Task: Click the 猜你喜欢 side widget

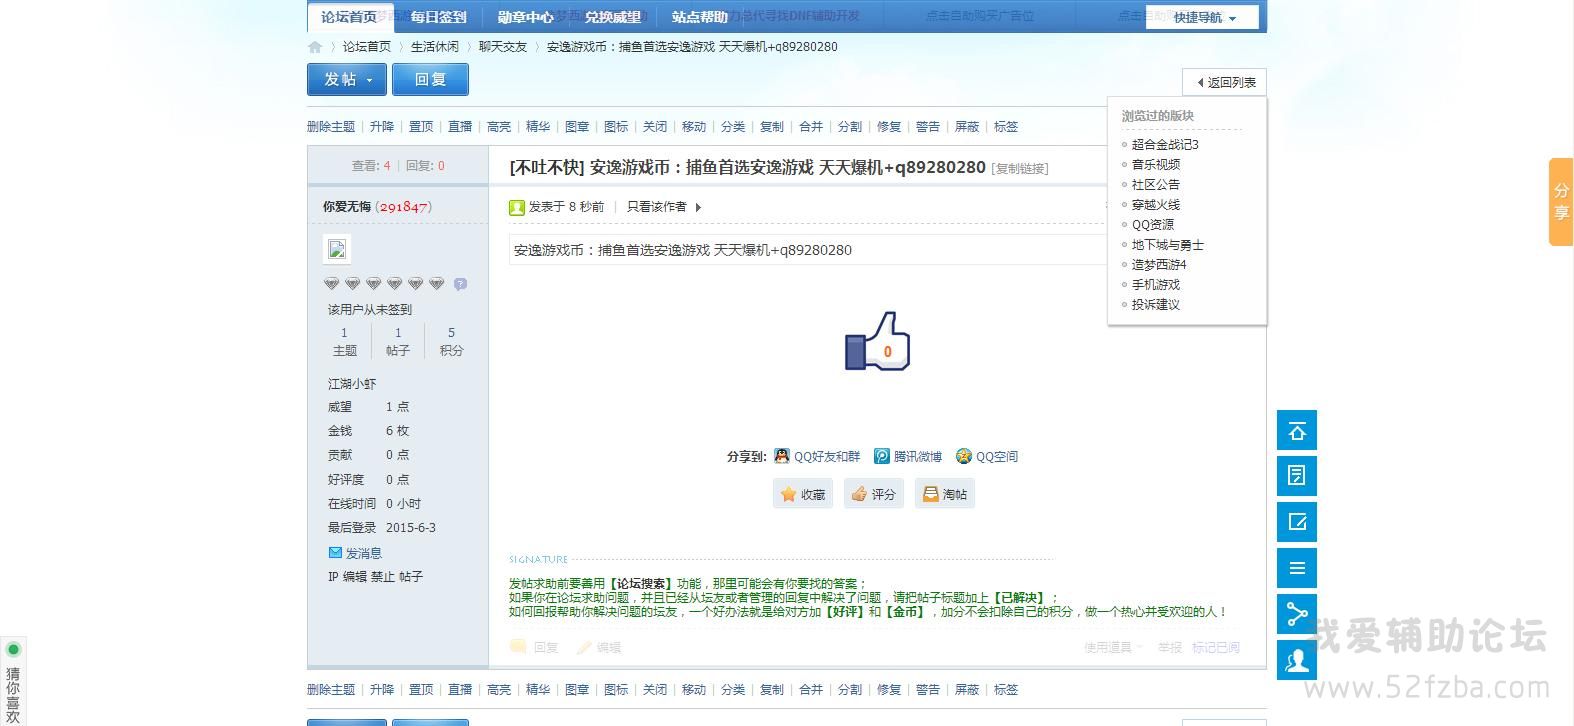Action: (x=13, y=681)
